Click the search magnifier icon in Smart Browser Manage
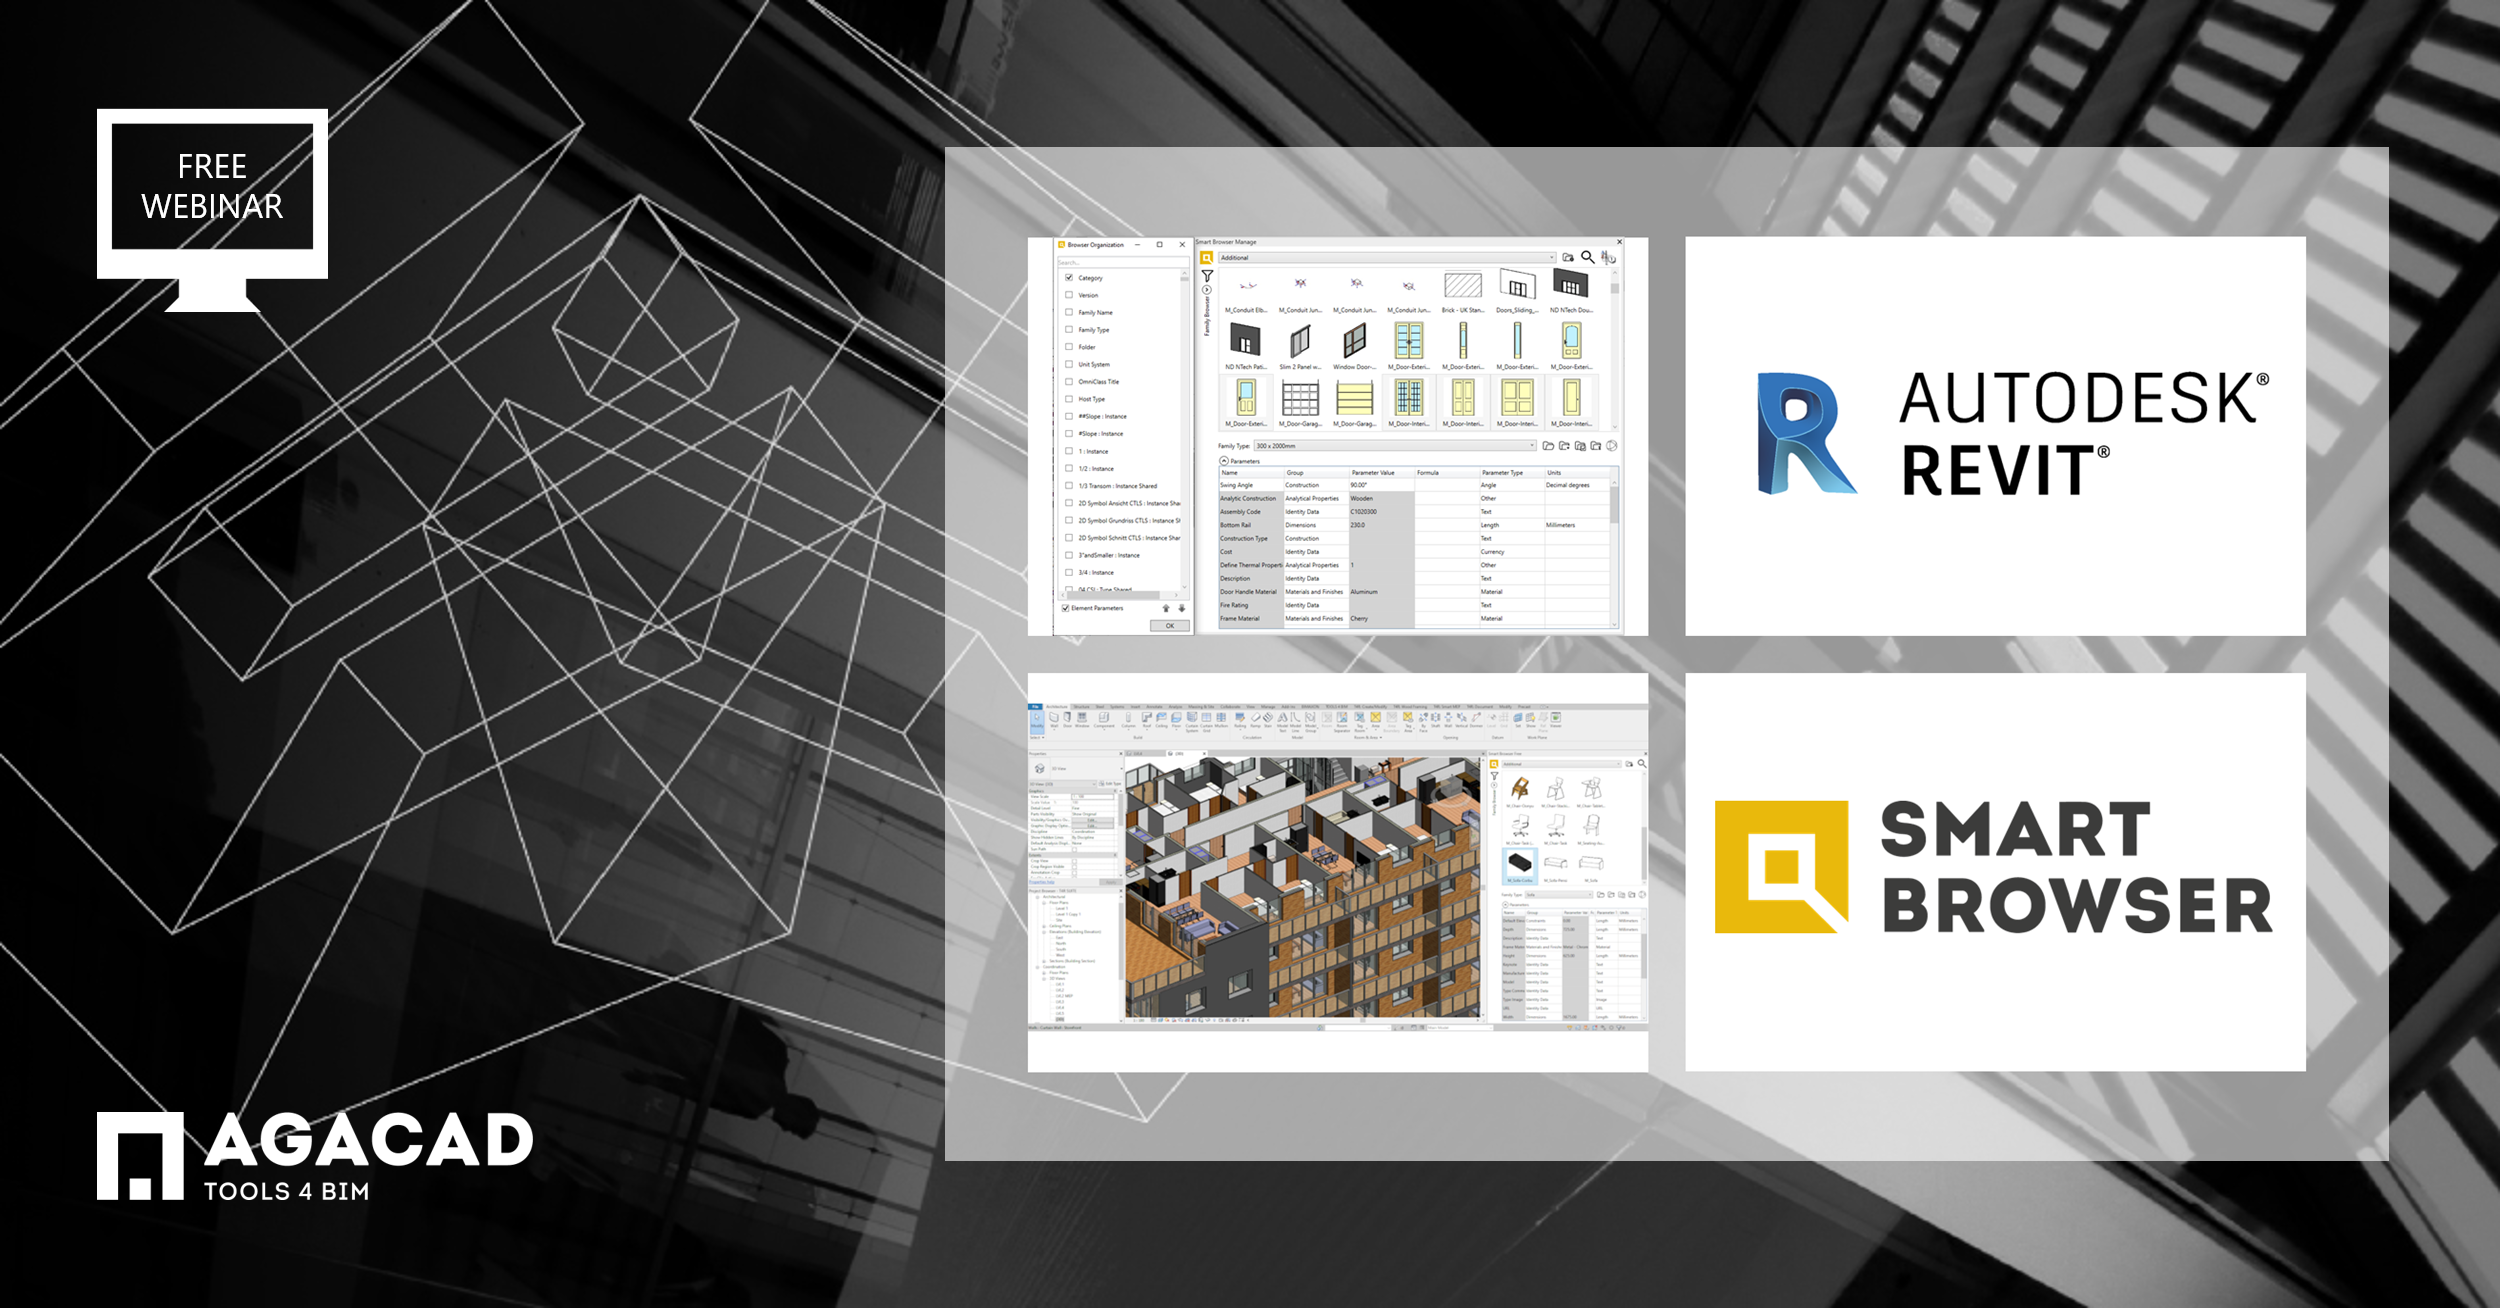 click(1588, 257)
